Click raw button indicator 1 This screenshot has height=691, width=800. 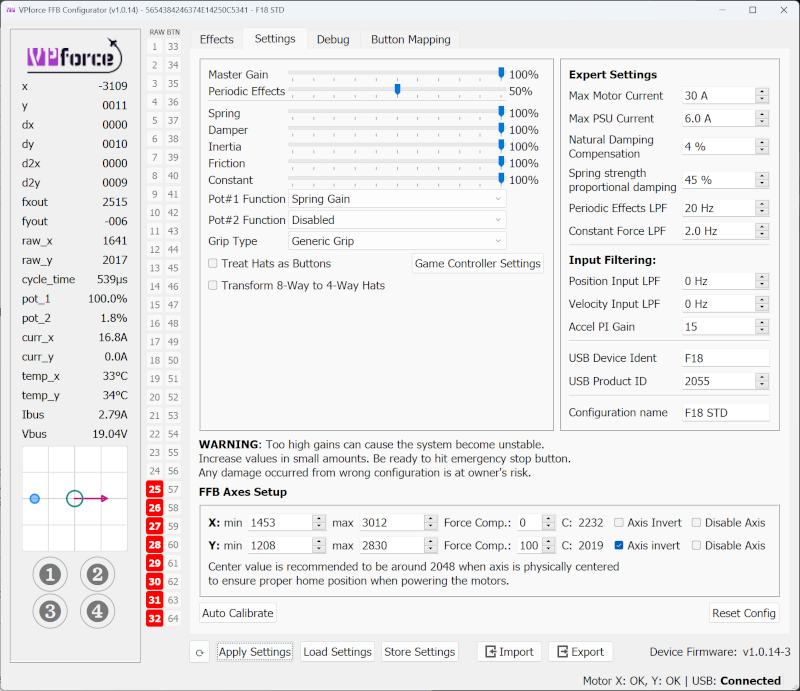155,46
